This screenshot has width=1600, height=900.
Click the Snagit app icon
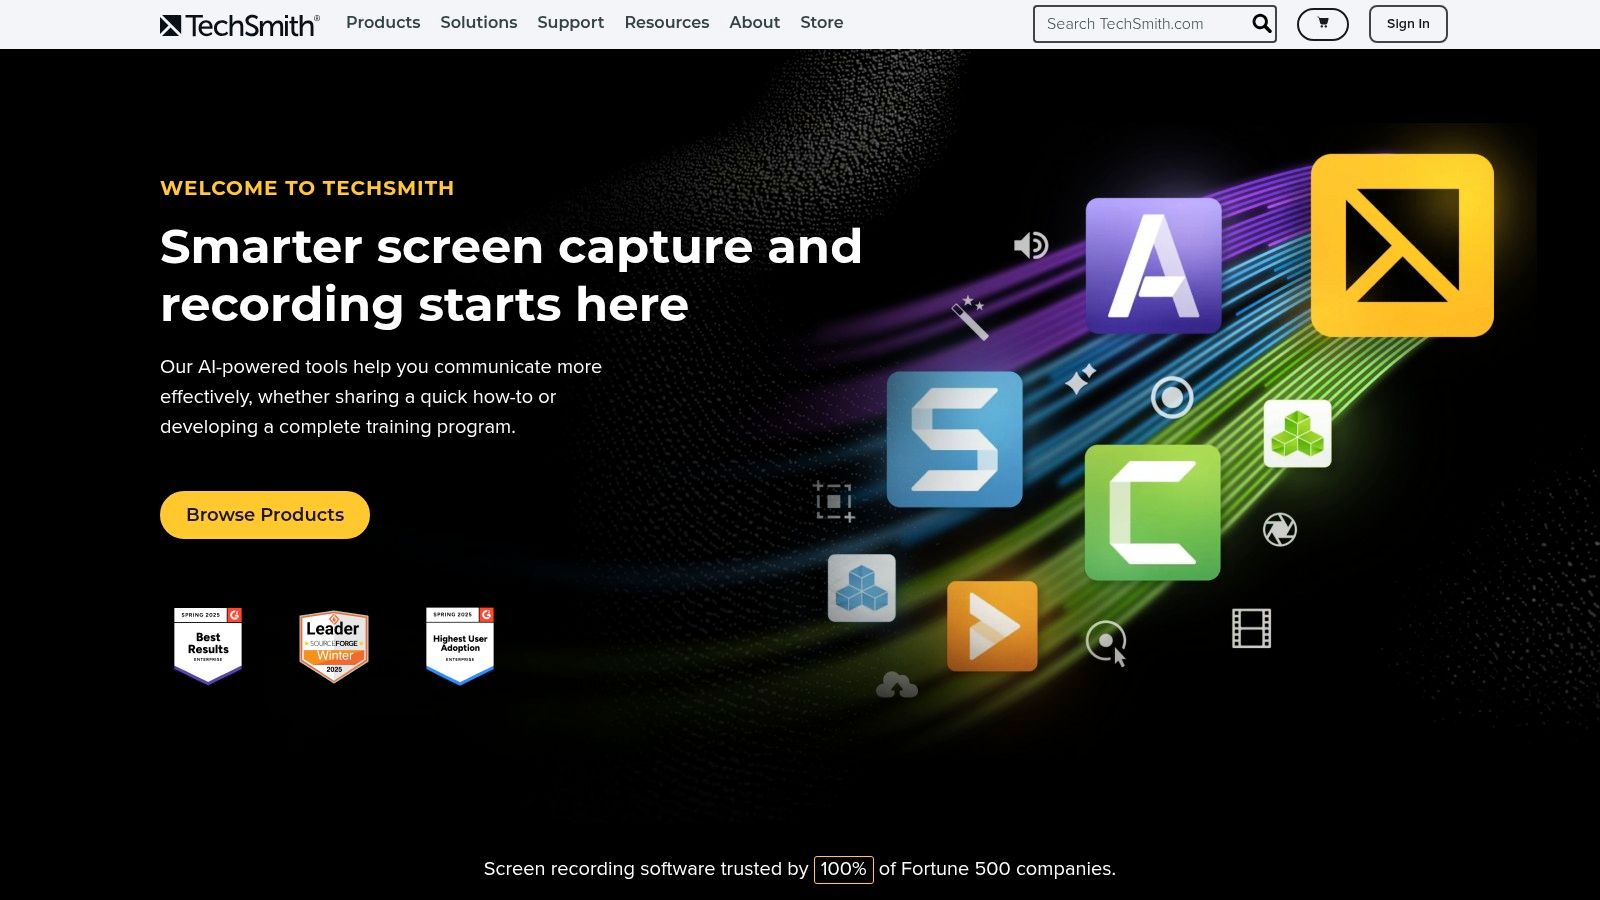[954, 440]
